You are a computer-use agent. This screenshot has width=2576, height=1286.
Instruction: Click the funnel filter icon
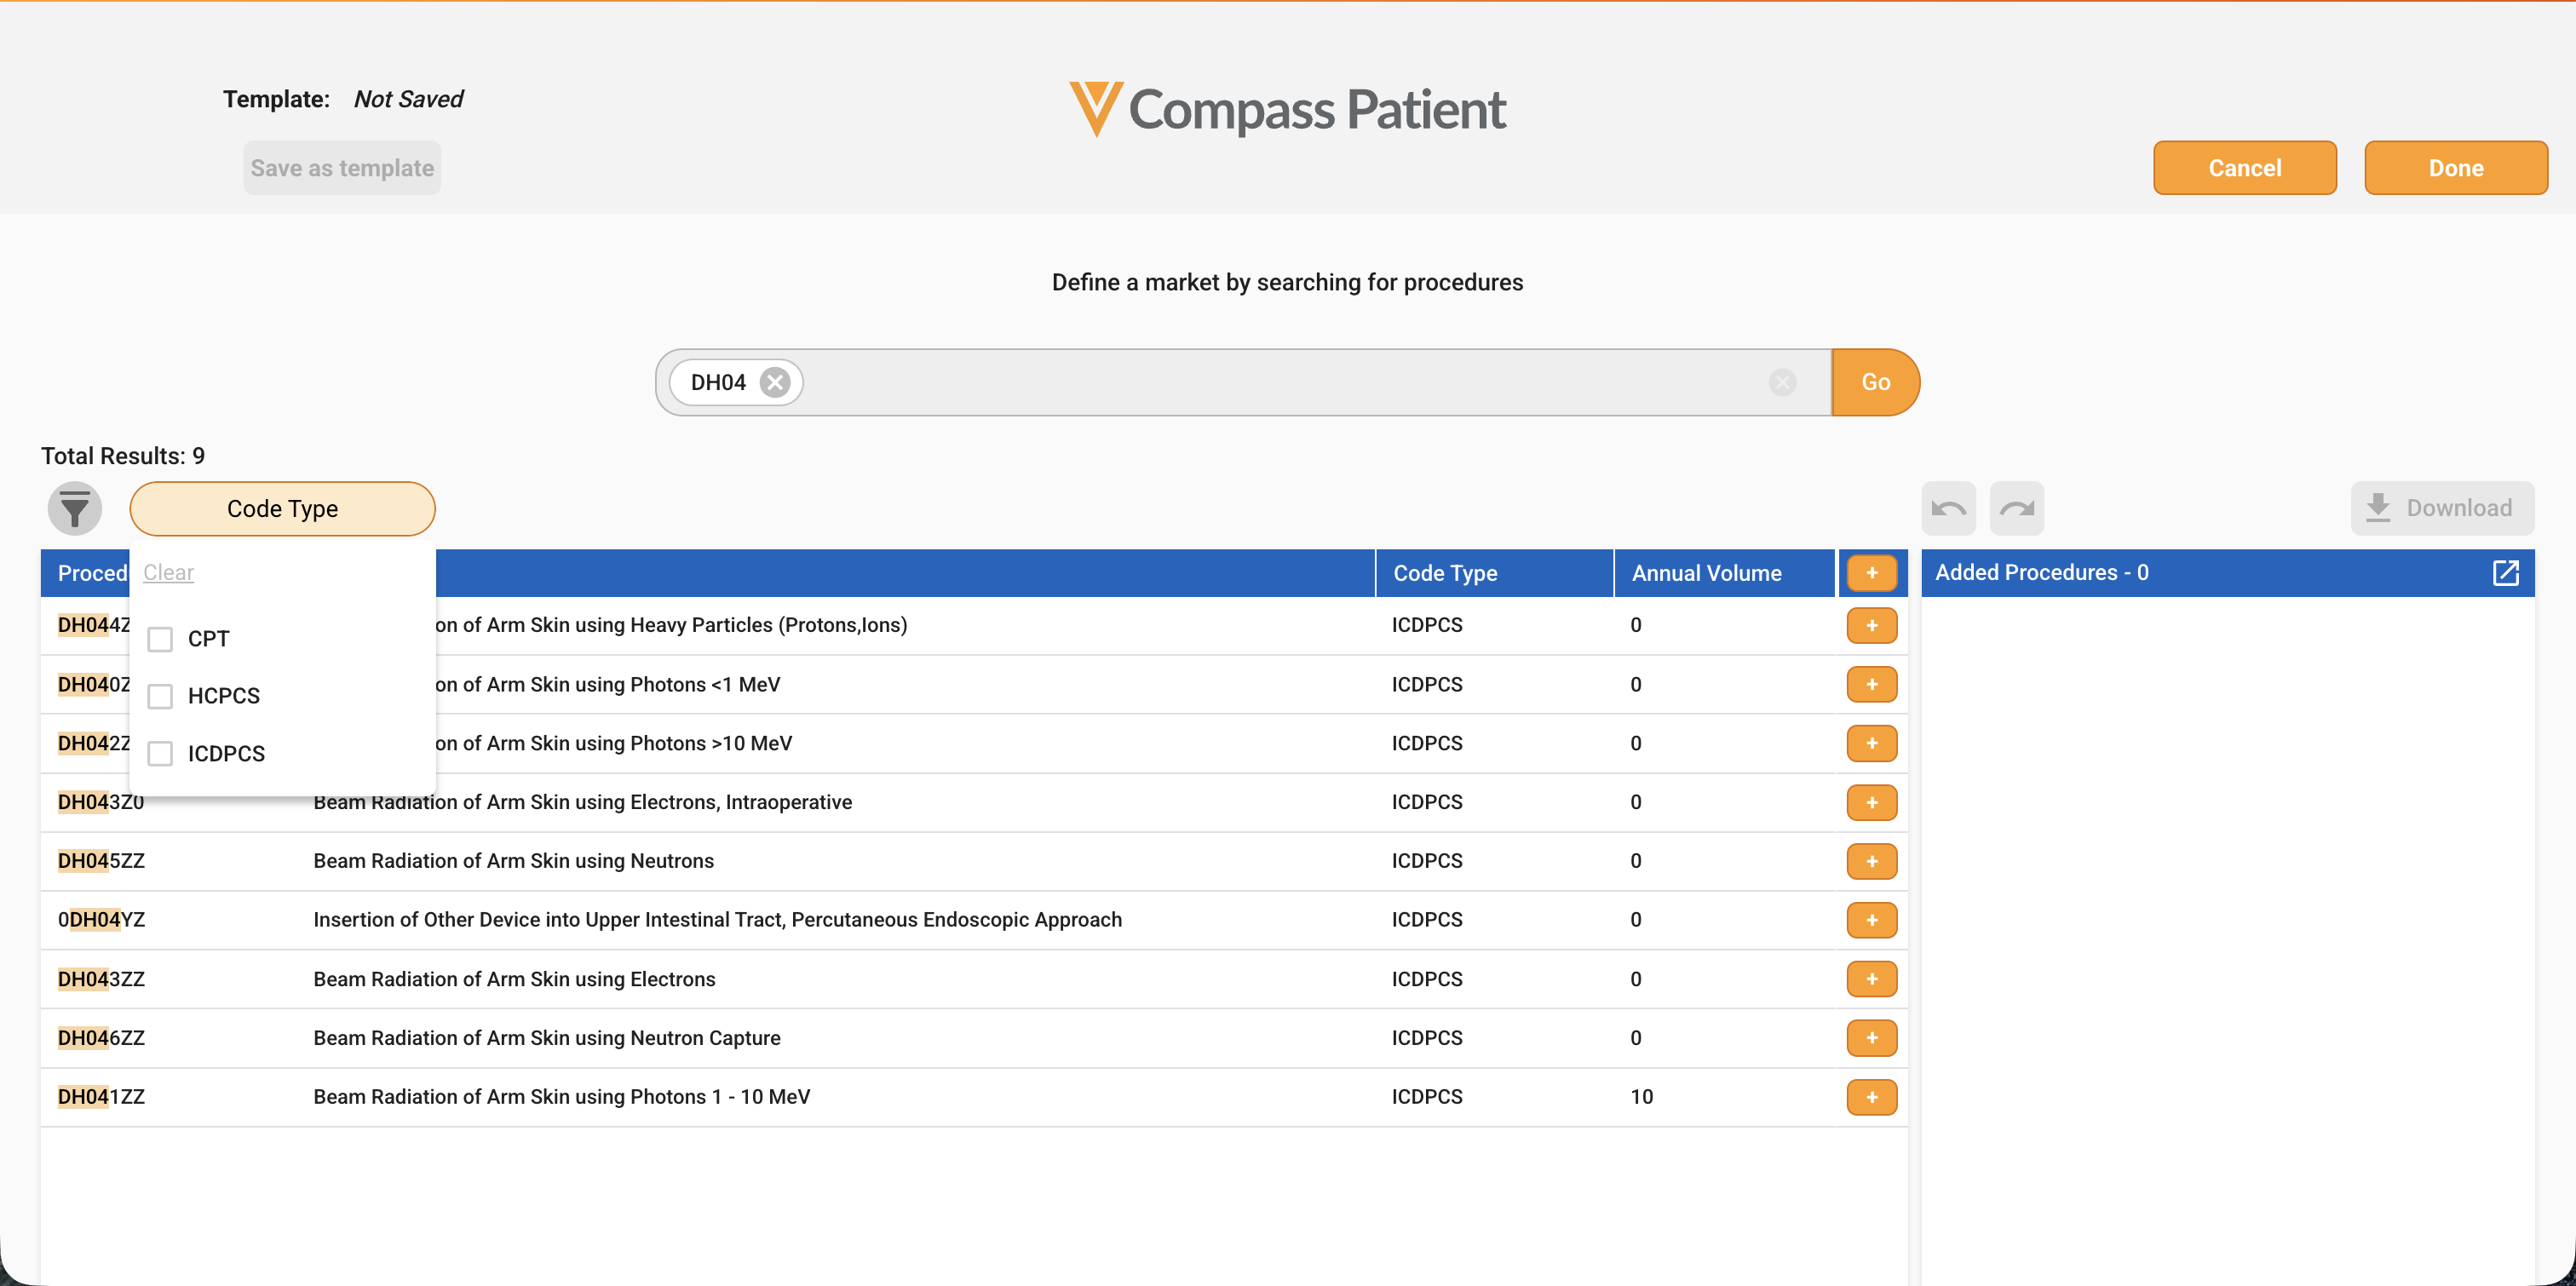click(75, 509)
